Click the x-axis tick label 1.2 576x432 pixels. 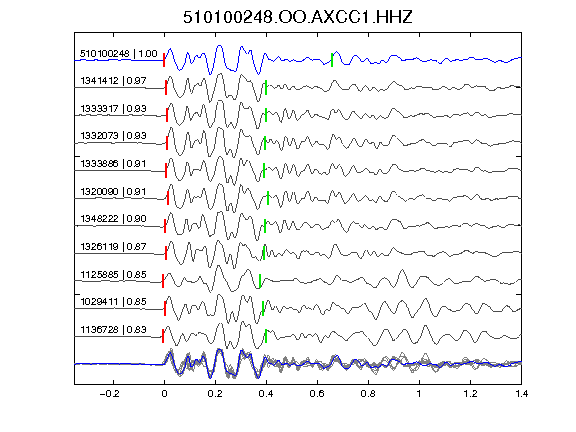pyautogui.click(x=470, y=394)
